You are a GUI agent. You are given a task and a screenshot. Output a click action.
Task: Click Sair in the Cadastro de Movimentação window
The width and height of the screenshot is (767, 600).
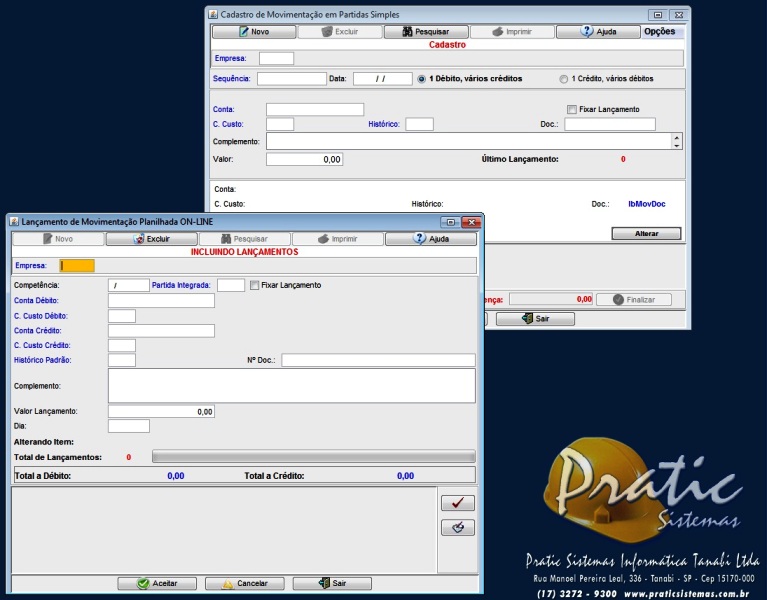[x=535, y=319]
